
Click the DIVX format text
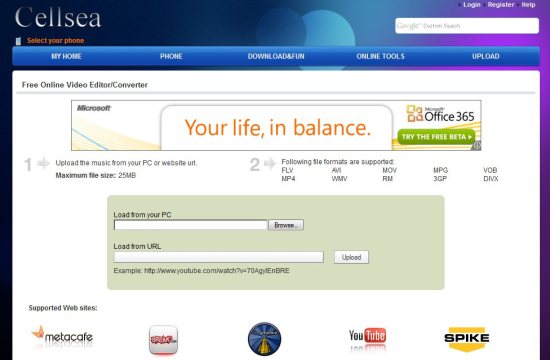click(x=491, y=179)
